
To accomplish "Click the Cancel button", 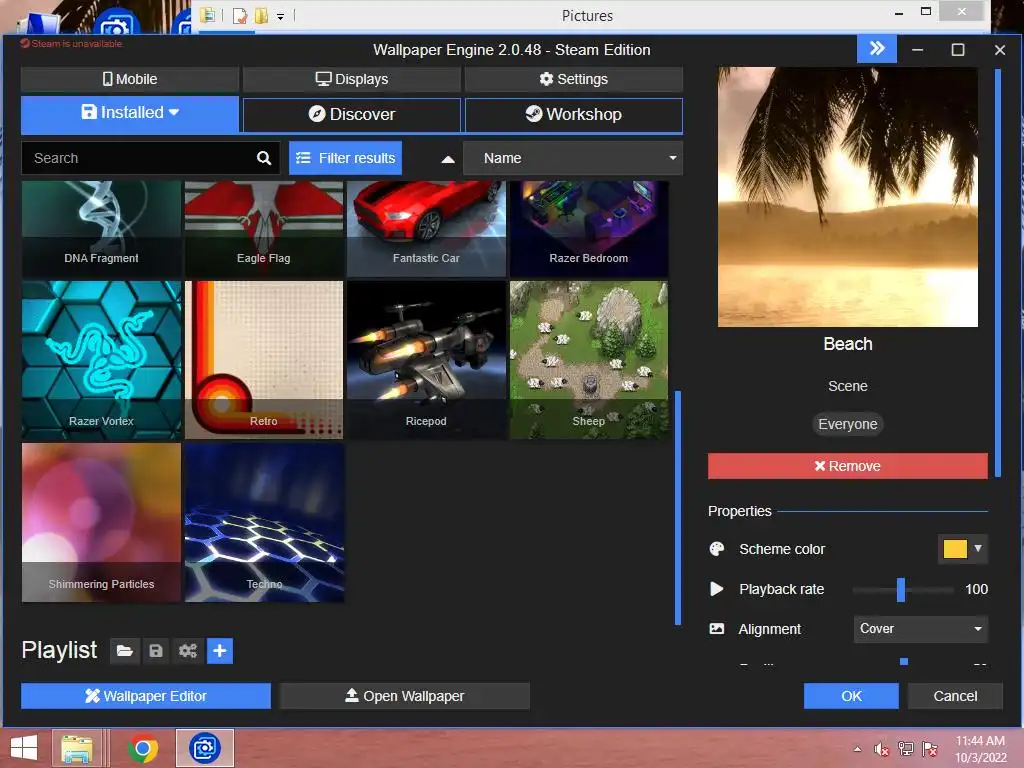I will coord(955,696).
